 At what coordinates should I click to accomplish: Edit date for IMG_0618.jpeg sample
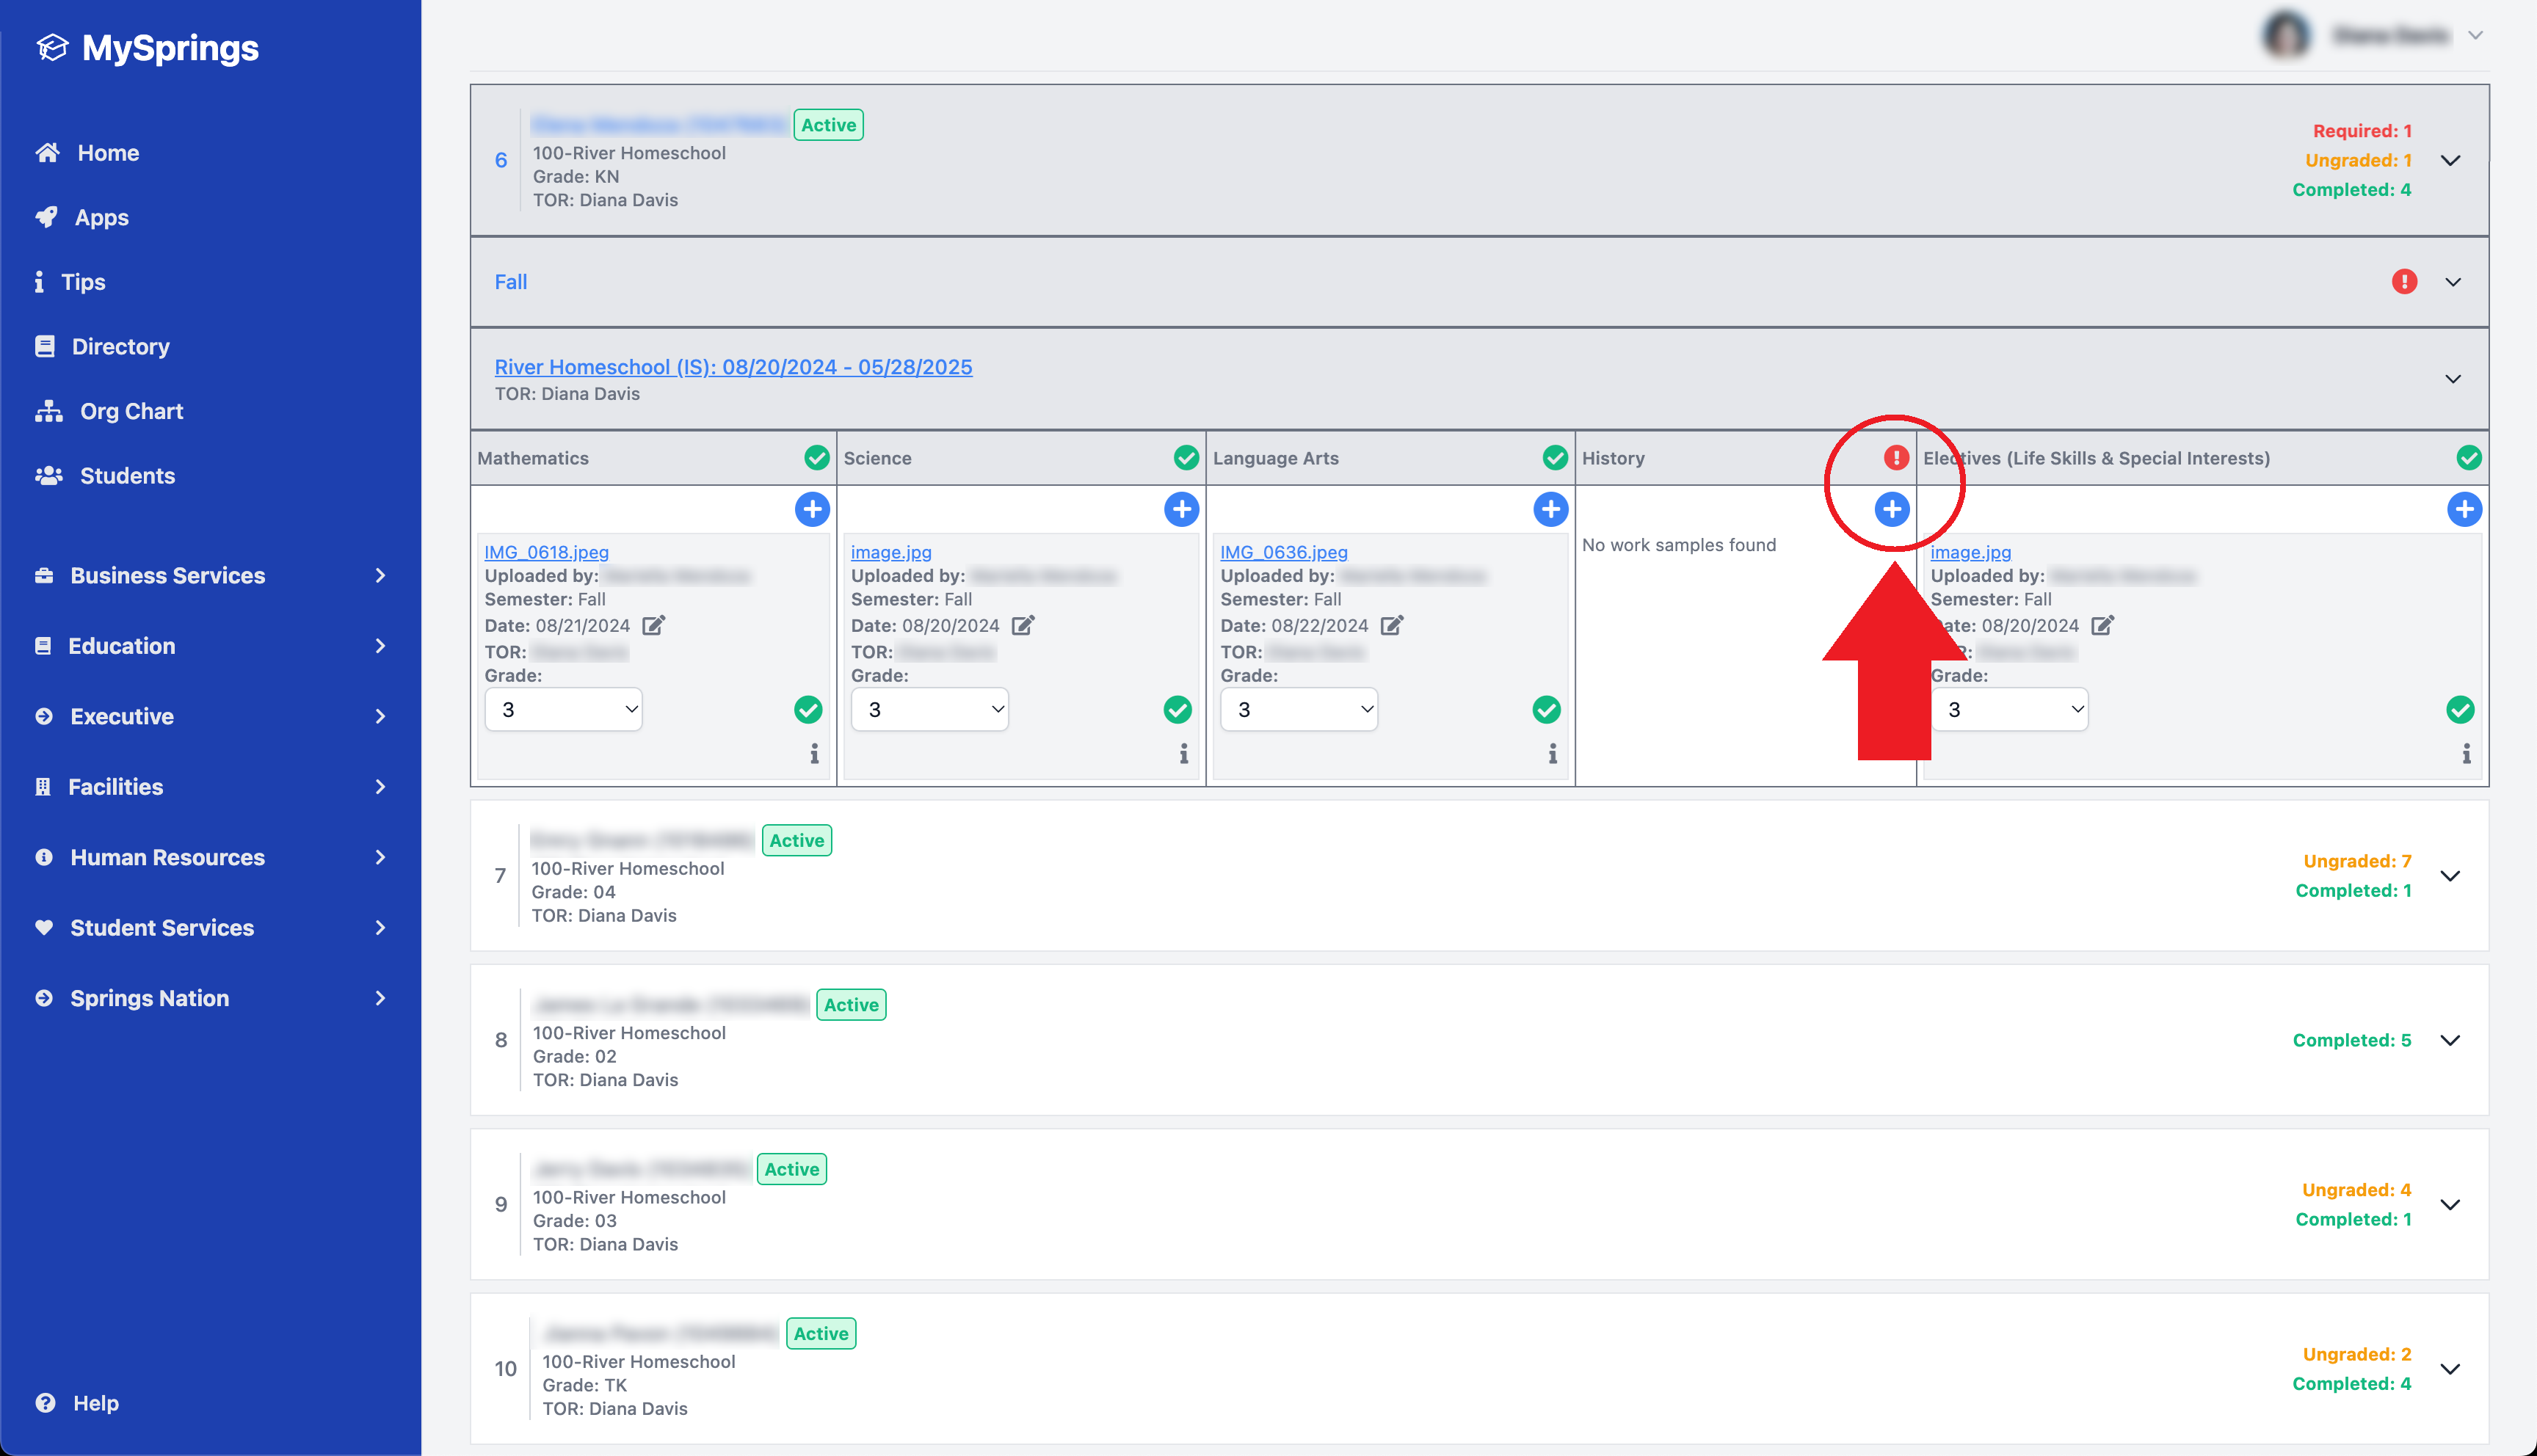coord(653,626)
